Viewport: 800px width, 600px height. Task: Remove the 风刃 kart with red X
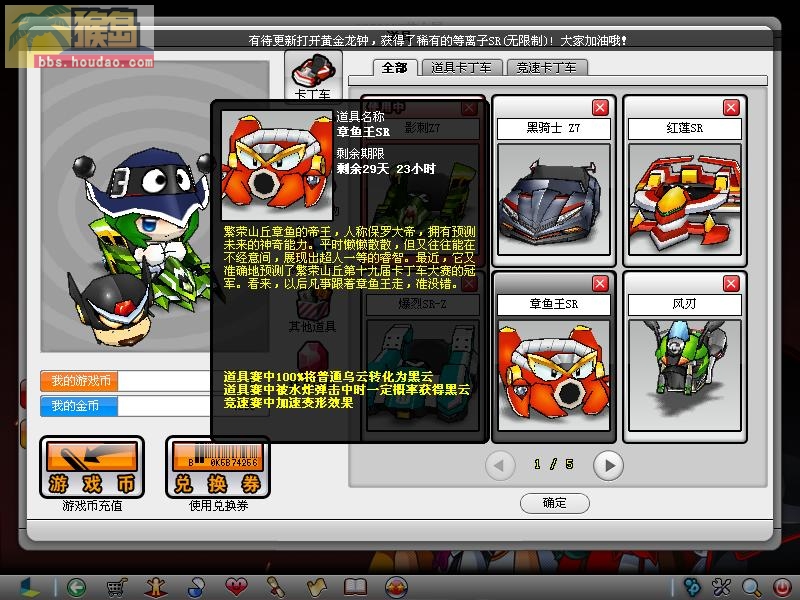(731, 284)
